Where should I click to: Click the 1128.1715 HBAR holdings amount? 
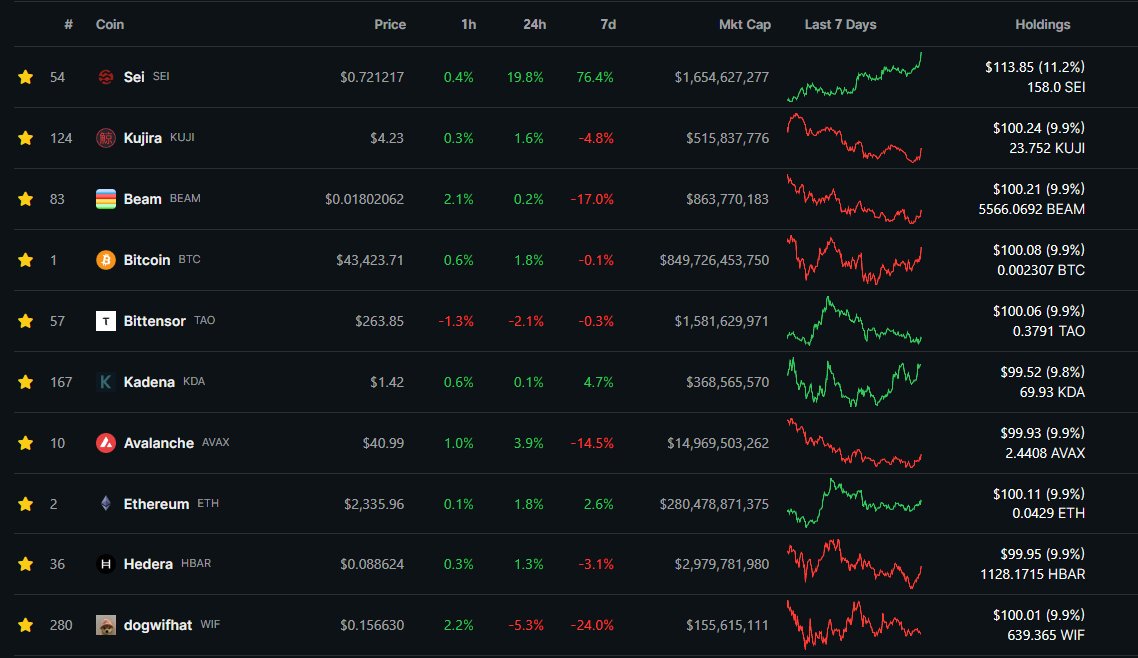[1033, 574]
